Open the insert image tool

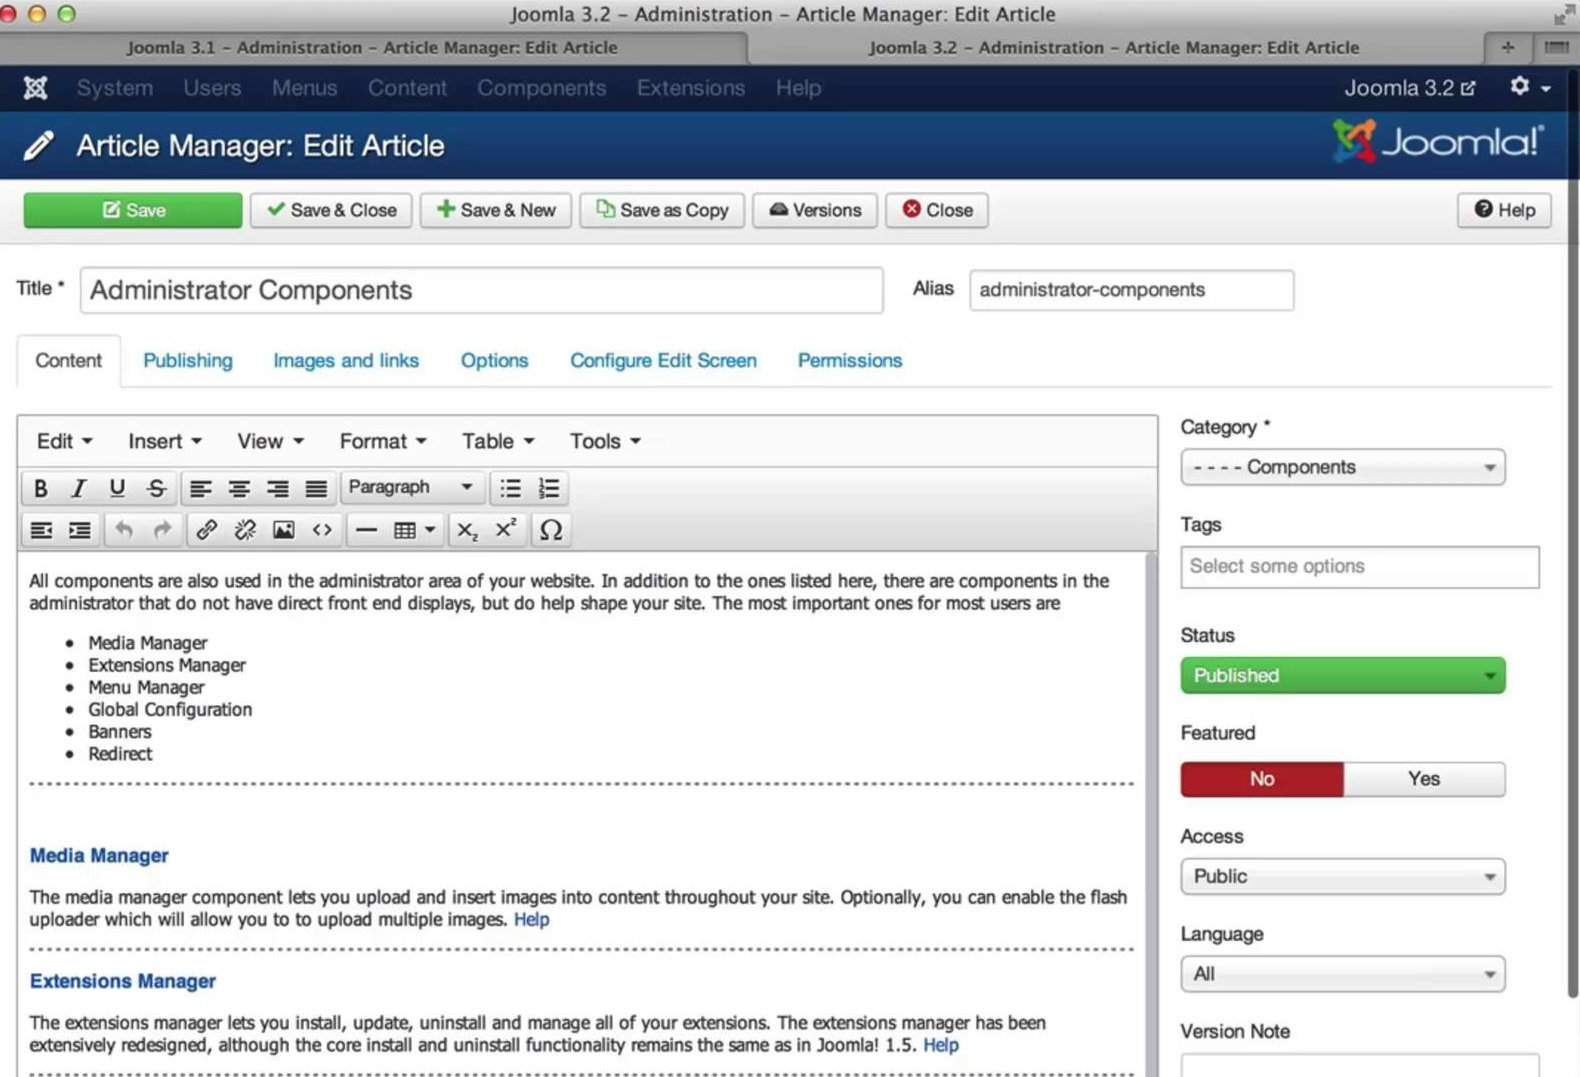(x=284, y=530)
